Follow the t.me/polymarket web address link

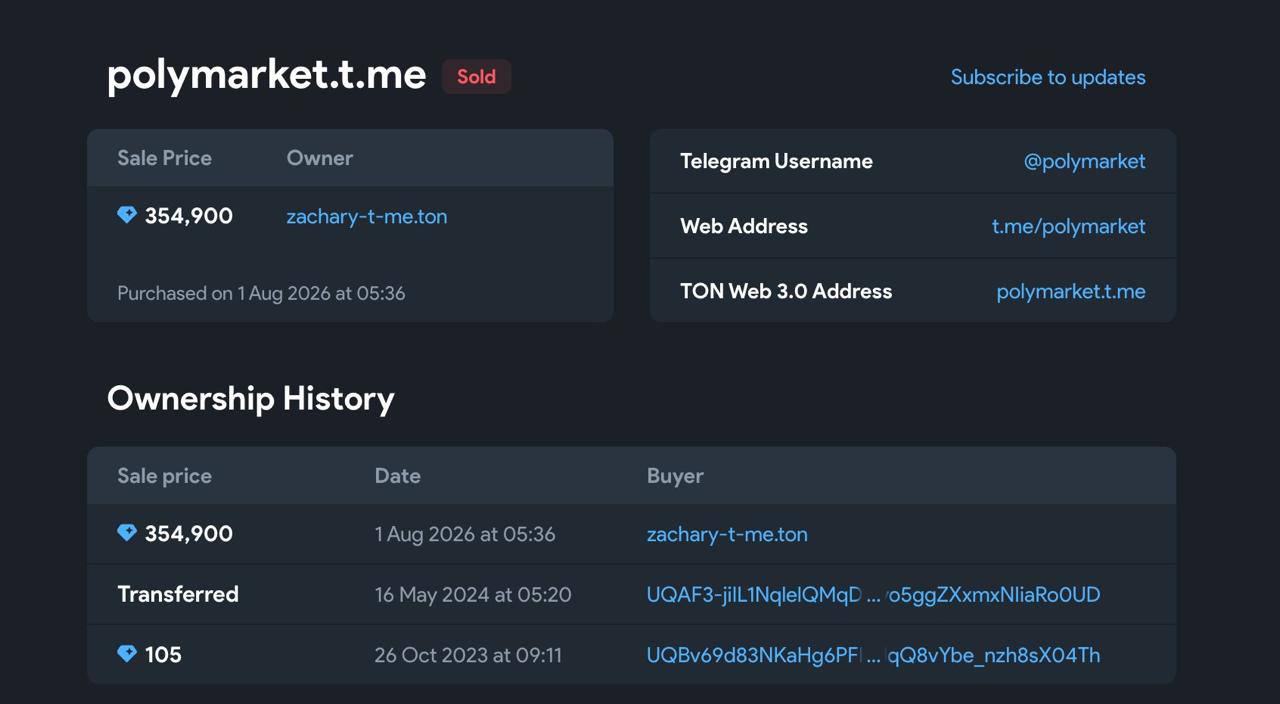pos(1069,226)
